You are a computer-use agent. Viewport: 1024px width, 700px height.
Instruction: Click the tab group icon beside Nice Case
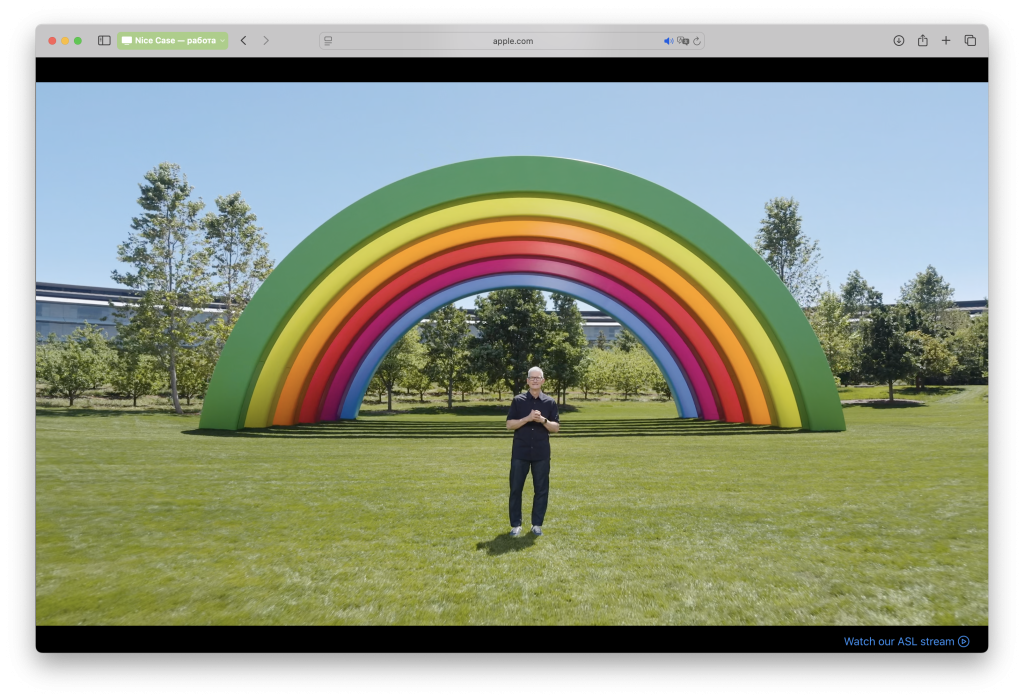127,40
